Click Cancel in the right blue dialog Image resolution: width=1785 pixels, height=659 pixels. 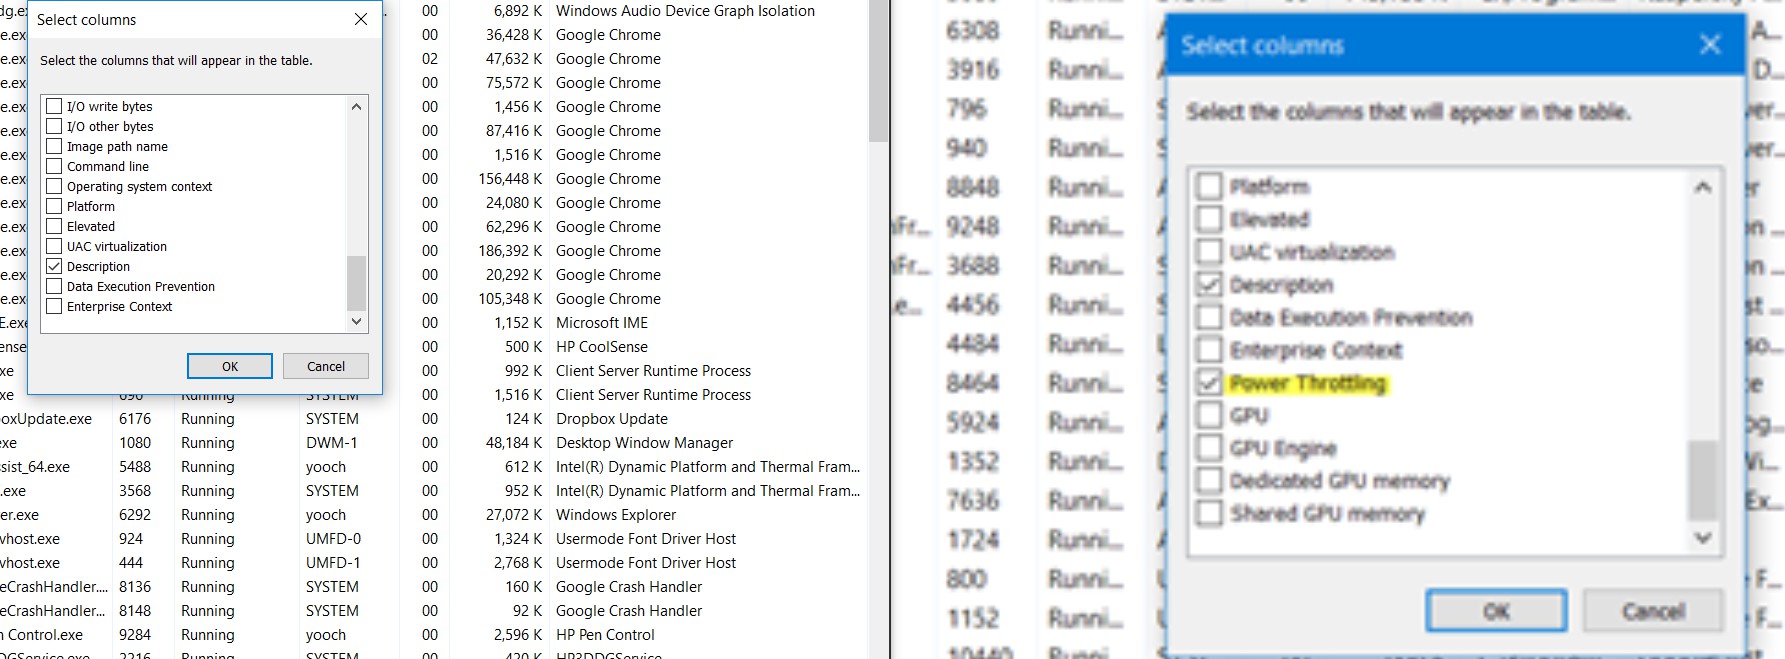coord(1653,611)
